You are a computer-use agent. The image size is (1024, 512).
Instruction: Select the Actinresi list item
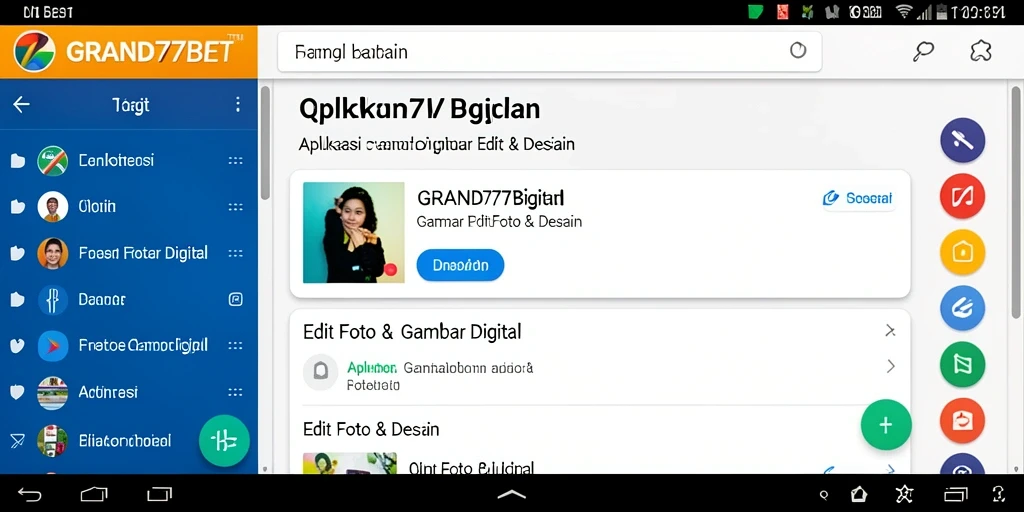[x=108, y=392]
